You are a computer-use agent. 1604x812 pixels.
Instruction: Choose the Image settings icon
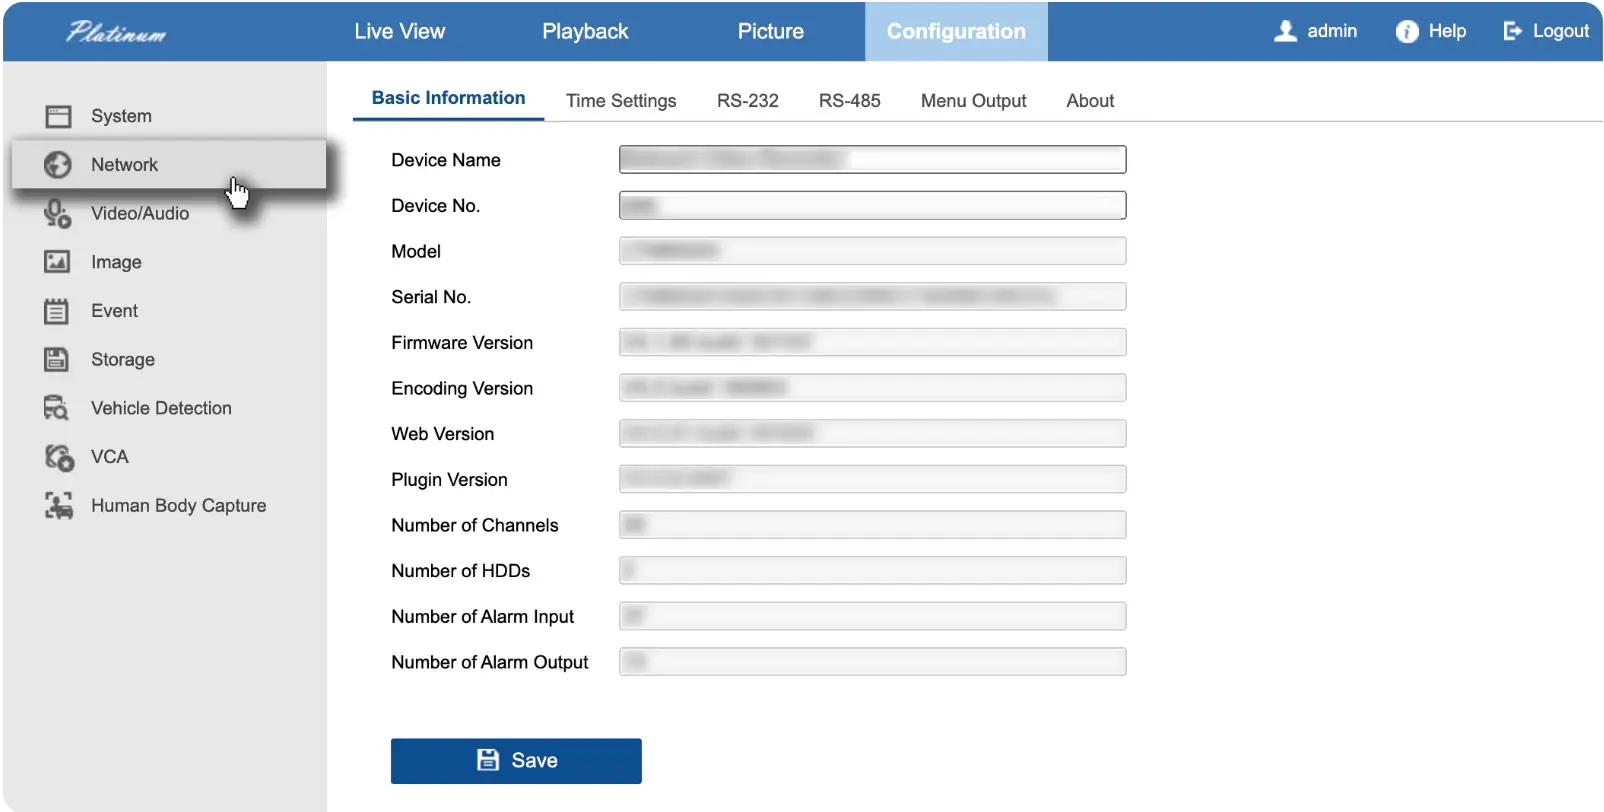57,262
